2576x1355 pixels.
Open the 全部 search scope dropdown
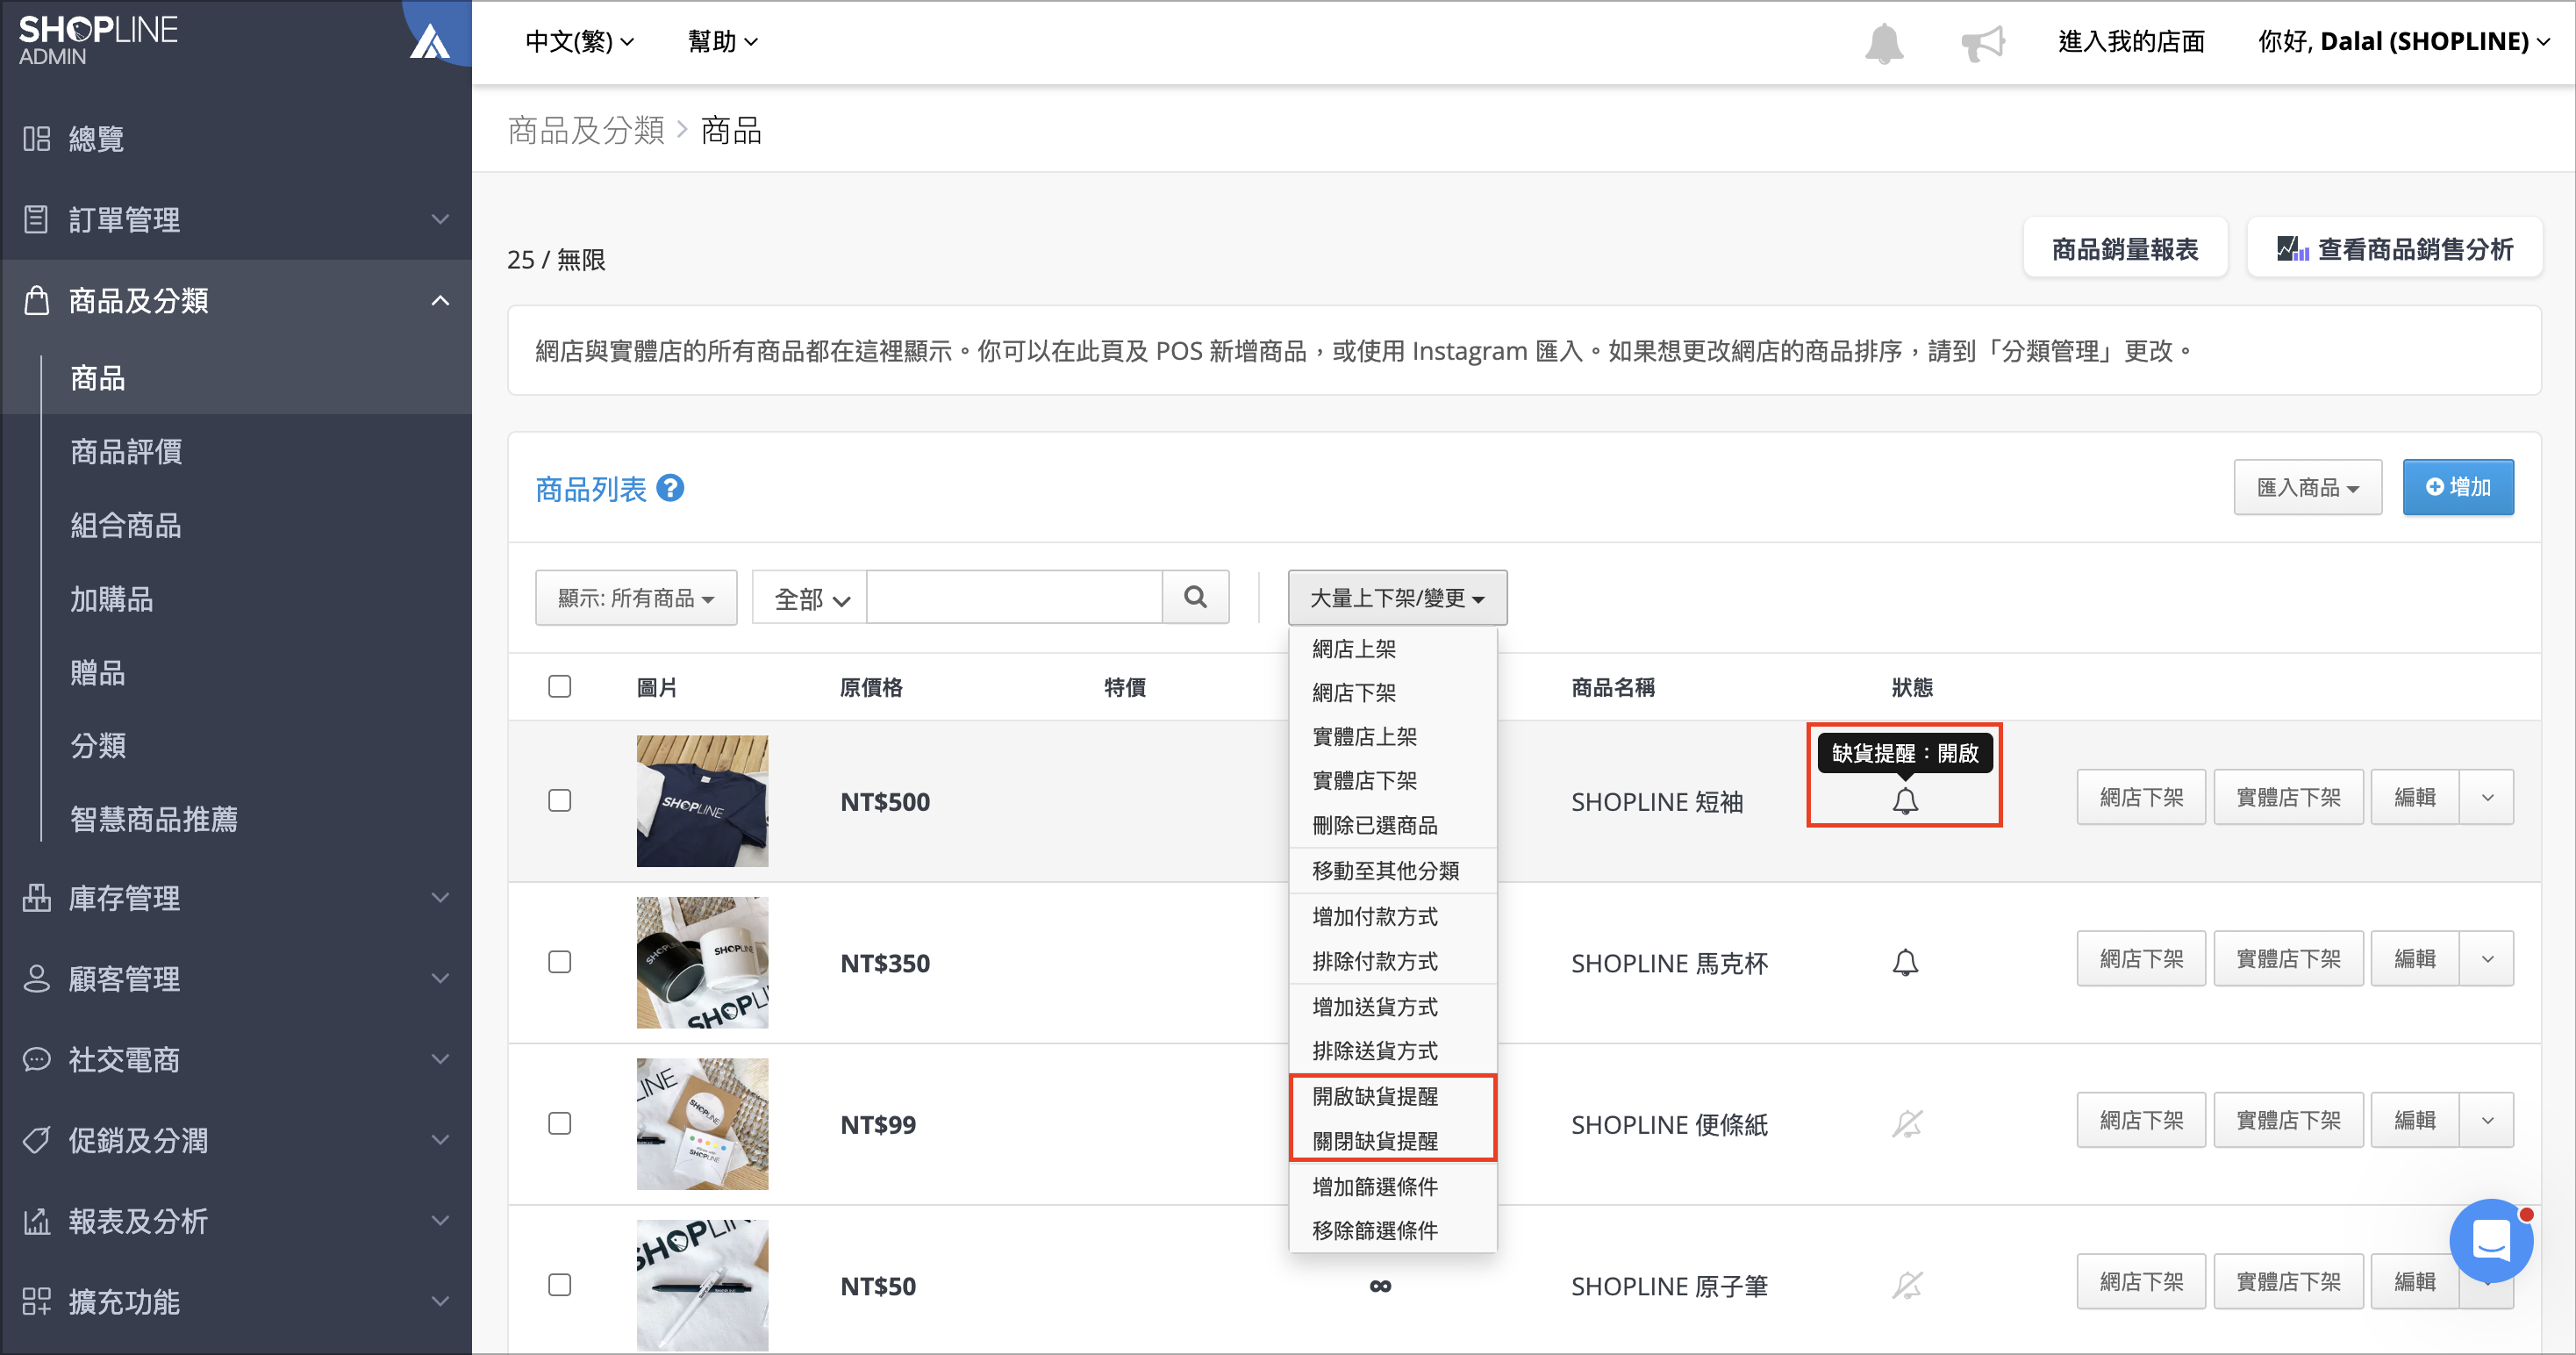[810, 597]
